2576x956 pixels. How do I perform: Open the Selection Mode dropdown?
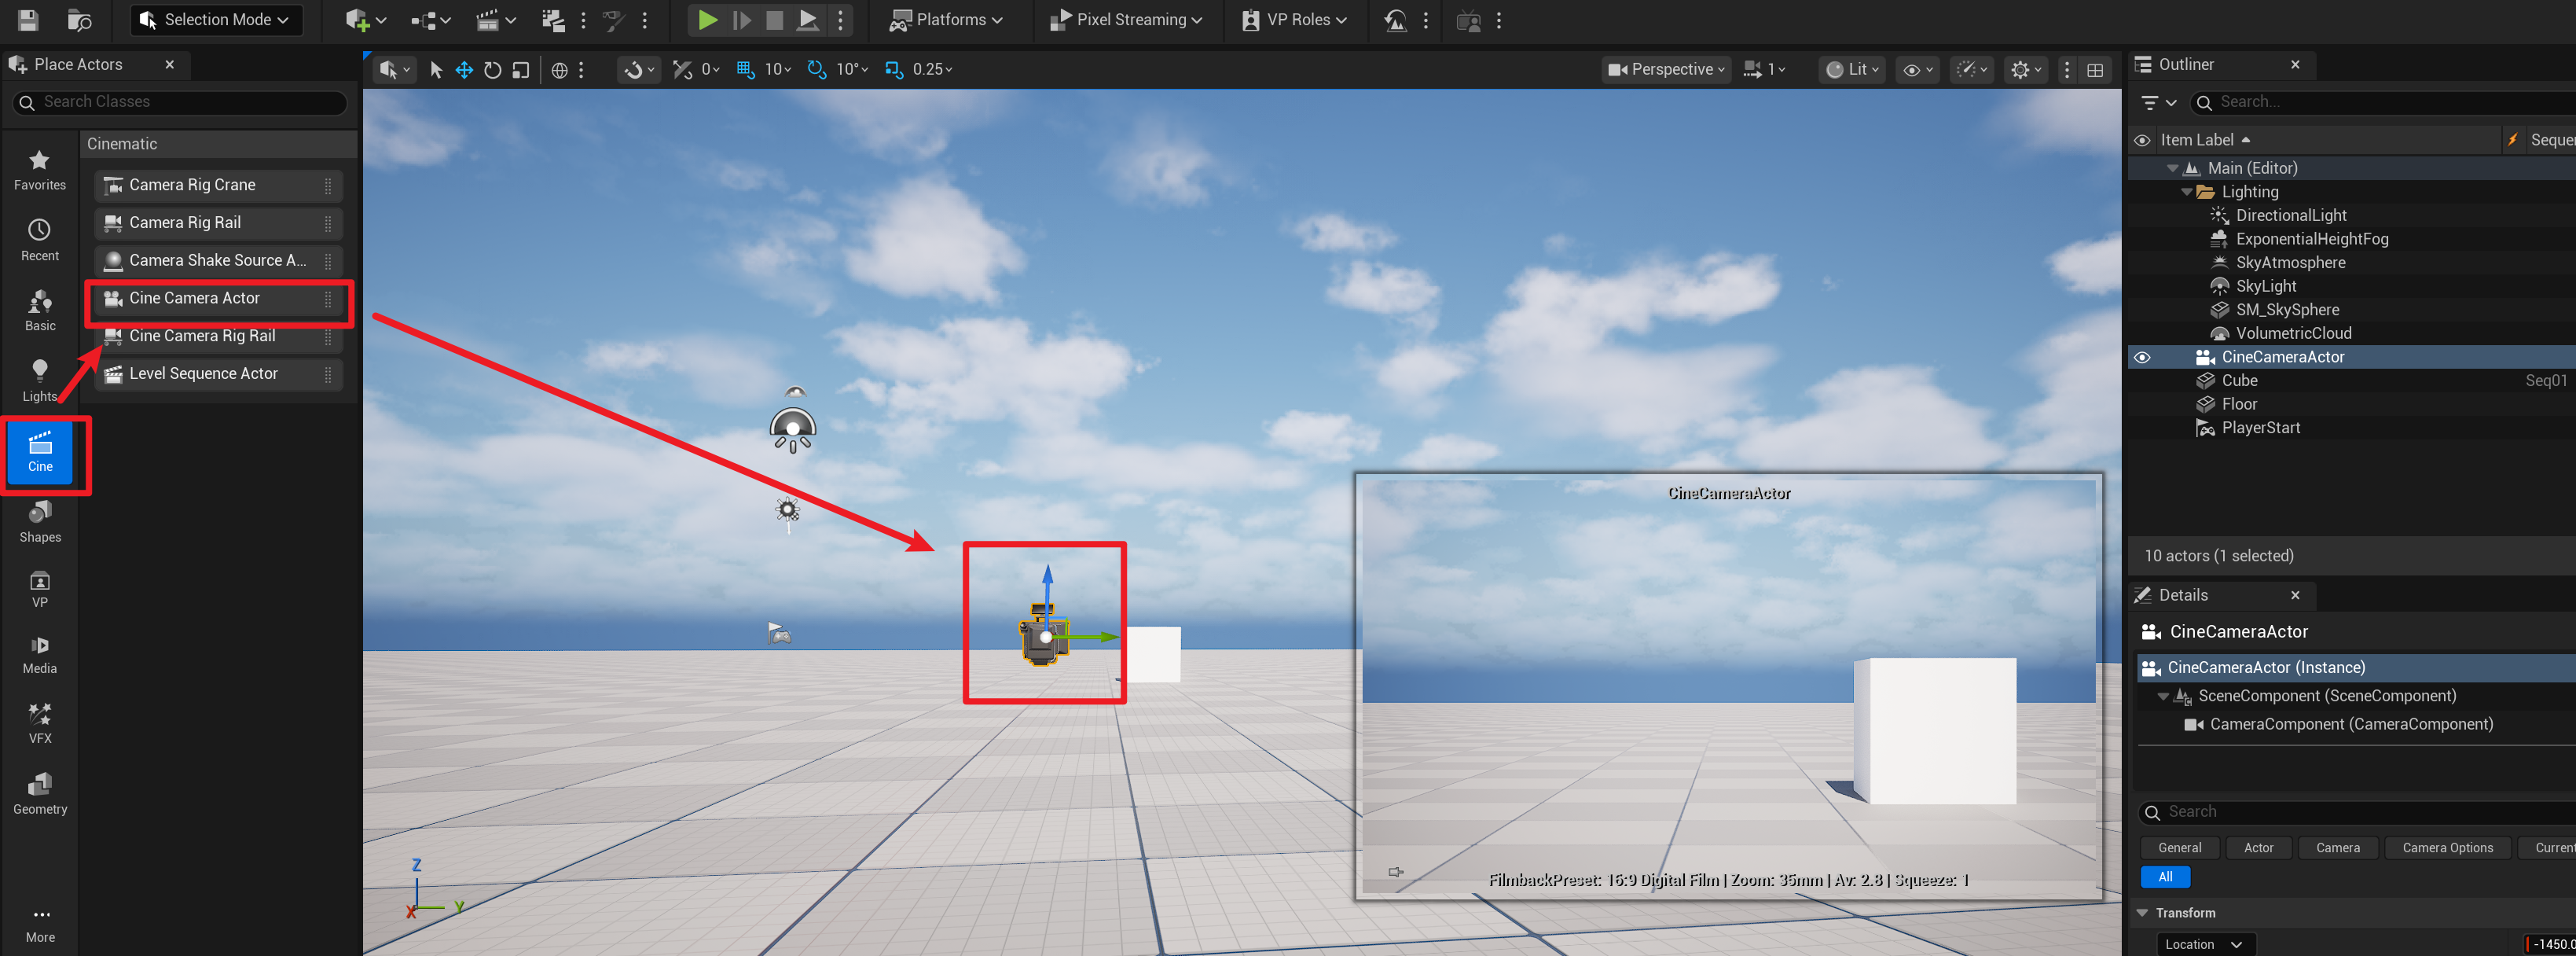[x=216, y=19]
